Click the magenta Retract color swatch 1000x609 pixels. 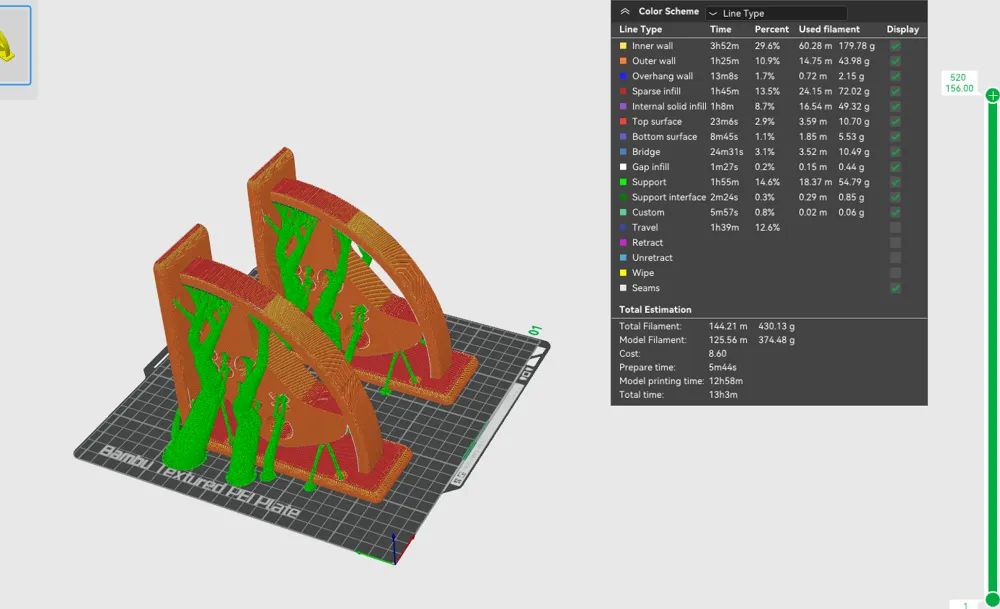tap(623, 242)
